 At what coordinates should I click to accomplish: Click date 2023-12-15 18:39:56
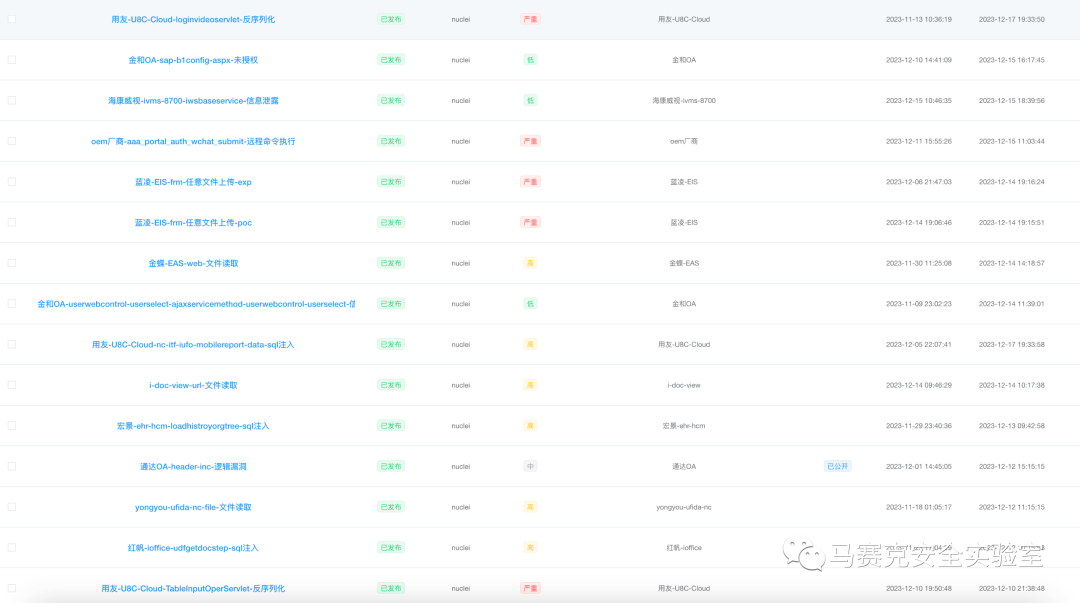point(1012,101)
